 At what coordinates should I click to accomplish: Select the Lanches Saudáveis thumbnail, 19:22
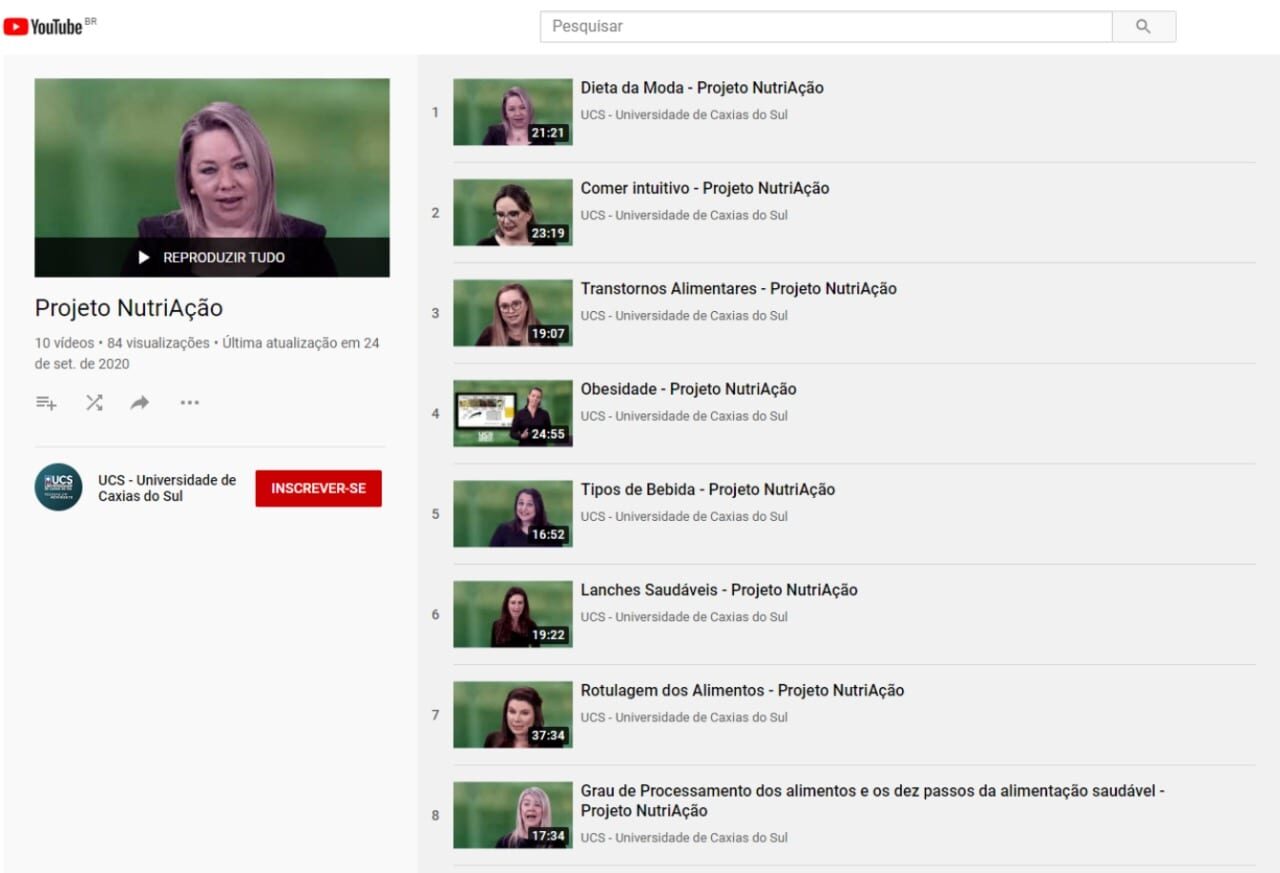(x=513, y=615)
